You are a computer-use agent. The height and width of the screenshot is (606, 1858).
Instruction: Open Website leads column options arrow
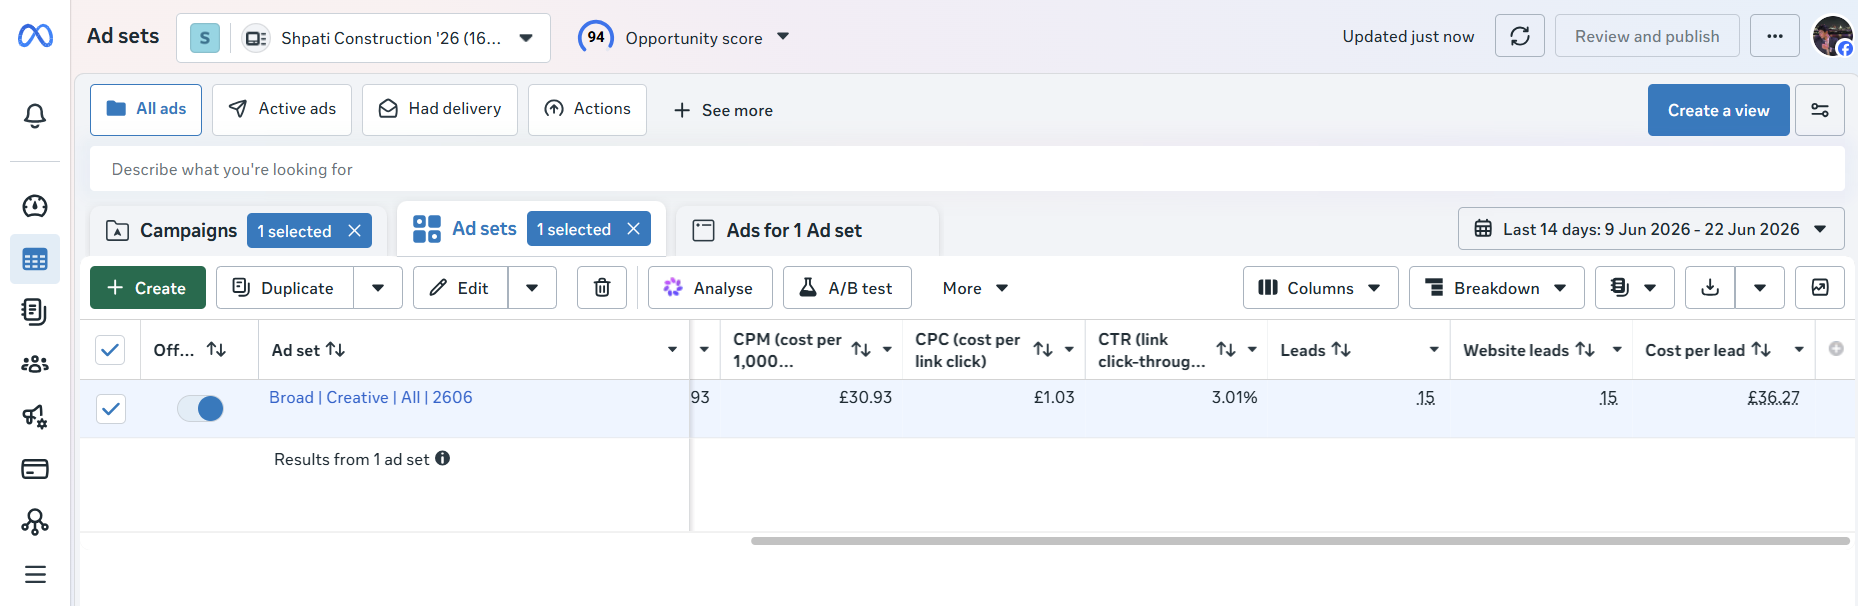point(1617,349)
